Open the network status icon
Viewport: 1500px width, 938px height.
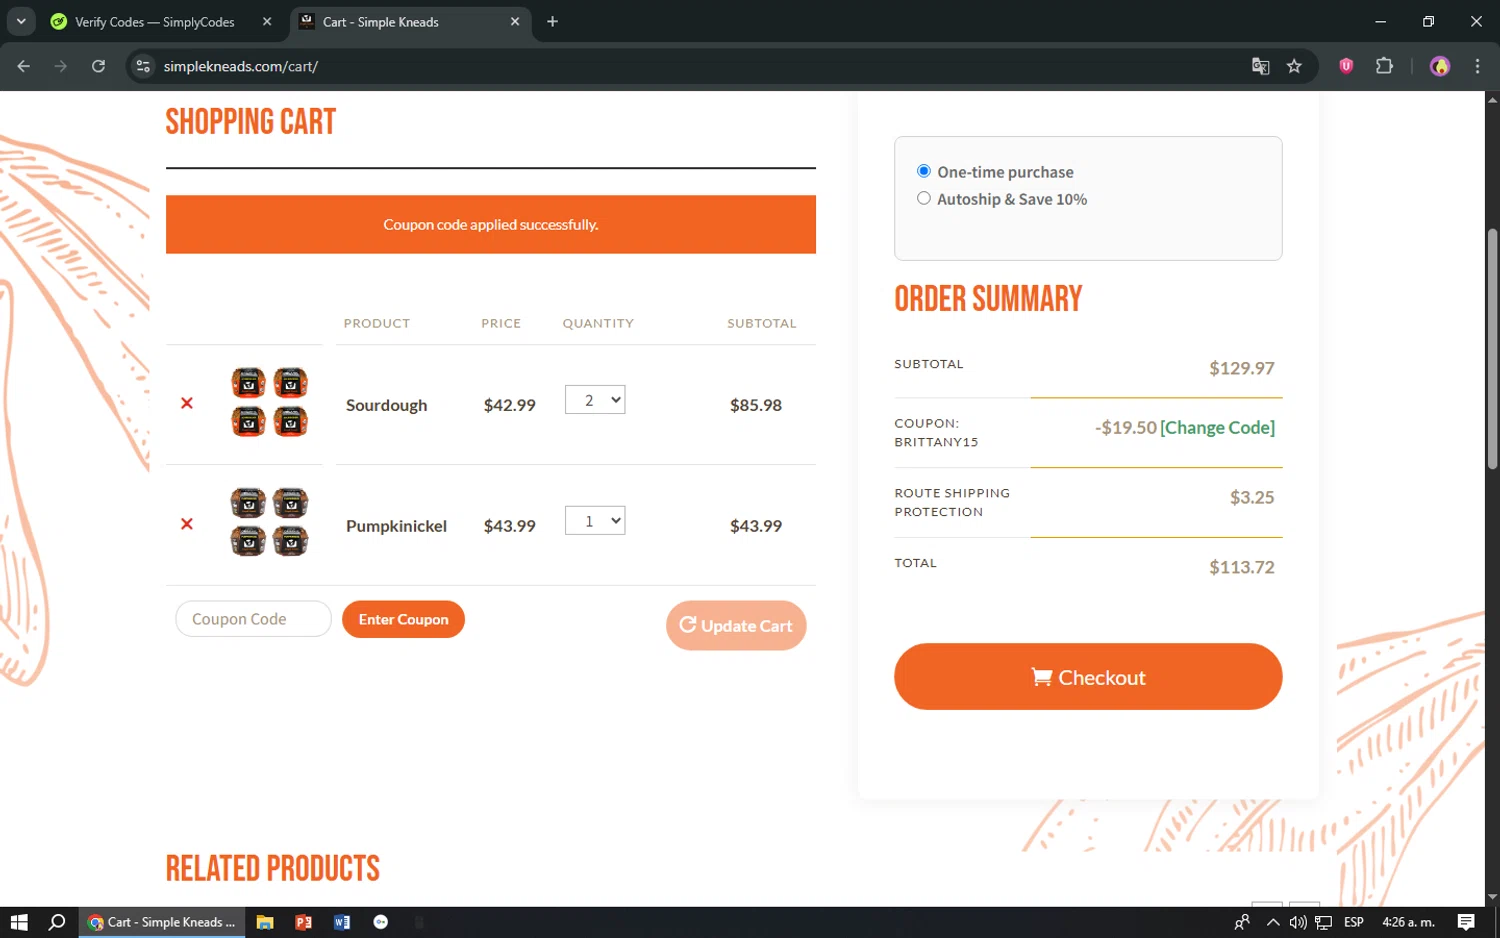1324,922
